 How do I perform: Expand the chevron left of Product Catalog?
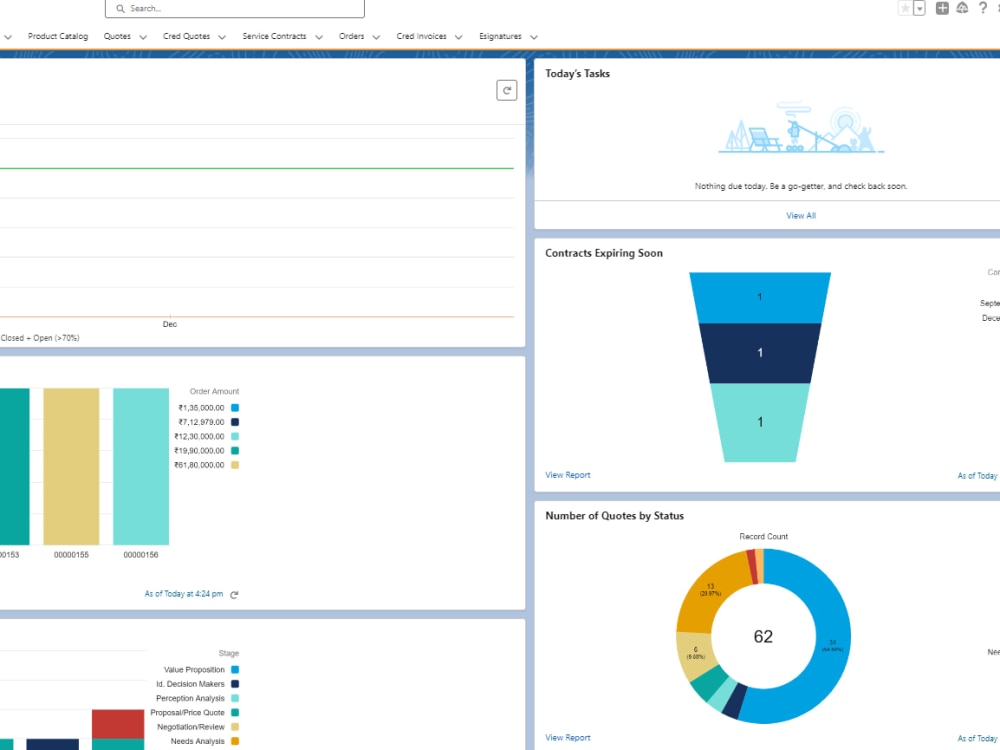8,37
